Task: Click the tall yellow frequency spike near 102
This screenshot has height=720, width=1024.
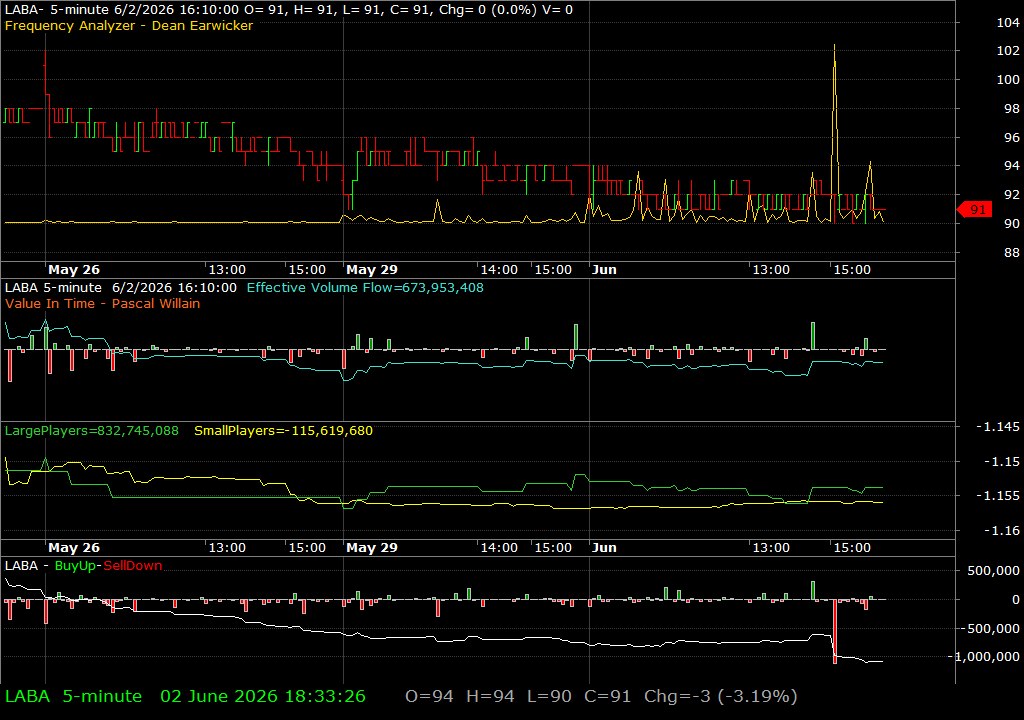Action: [x=834, y=131]
